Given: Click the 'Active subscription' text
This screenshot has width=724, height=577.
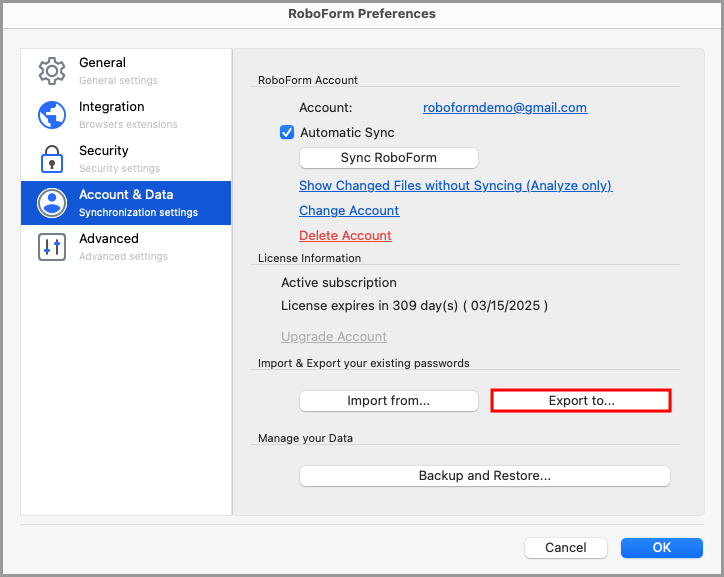Looking at the screenshot, I should [339, 282].
